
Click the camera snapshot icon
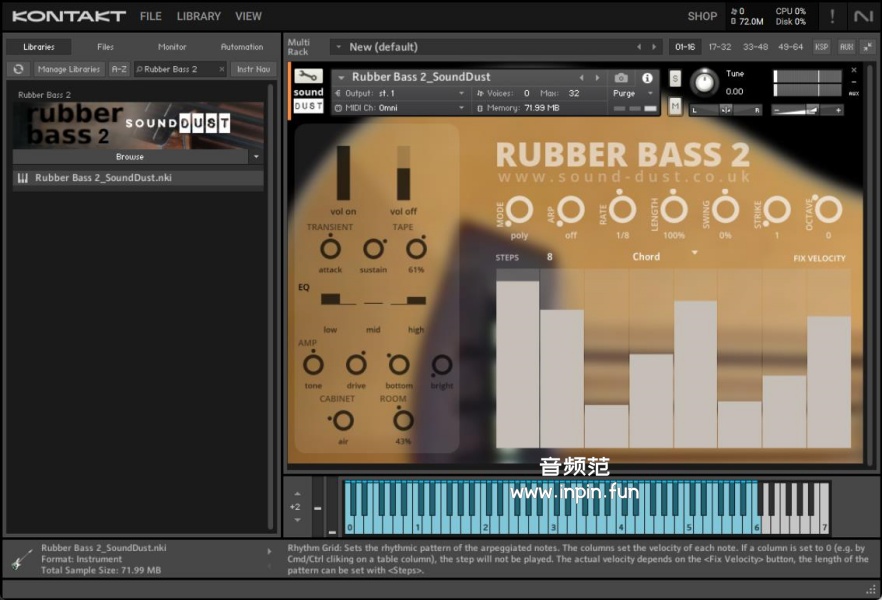[x=621, y=78]
